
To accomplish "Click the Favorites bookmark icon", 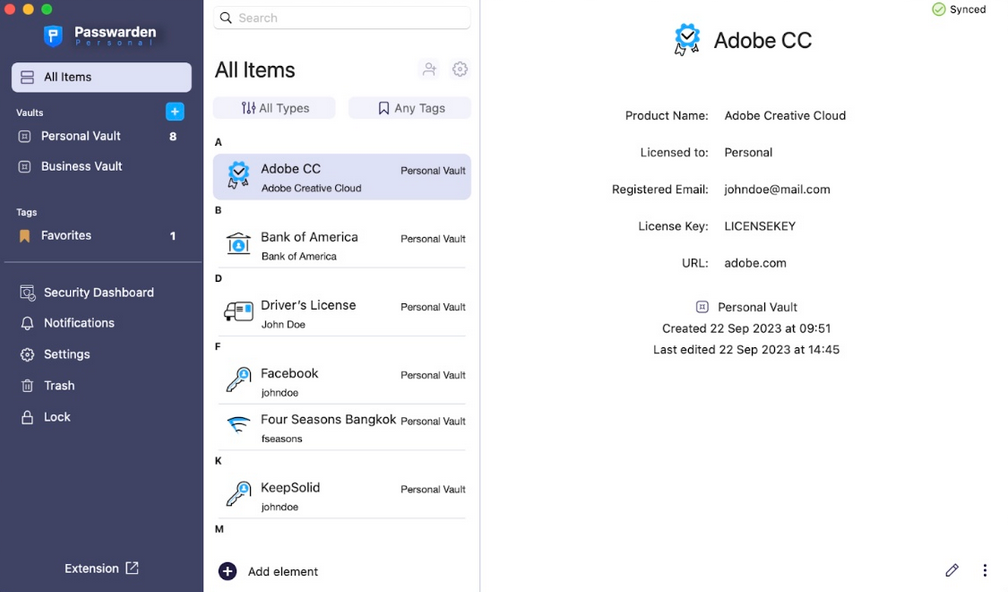I will [x=24, y=236].
